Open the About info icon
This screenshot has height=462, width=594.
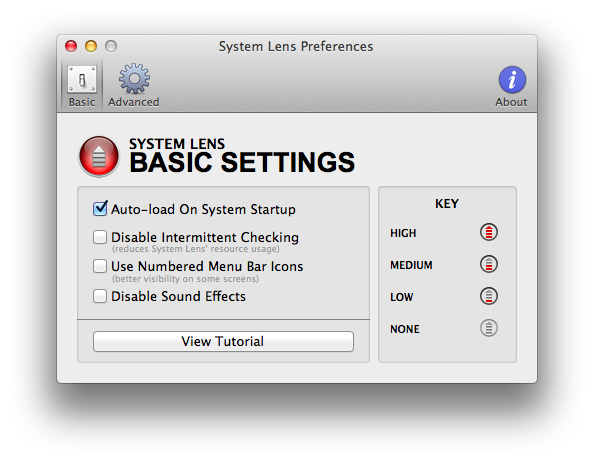(x=512, y=80)
